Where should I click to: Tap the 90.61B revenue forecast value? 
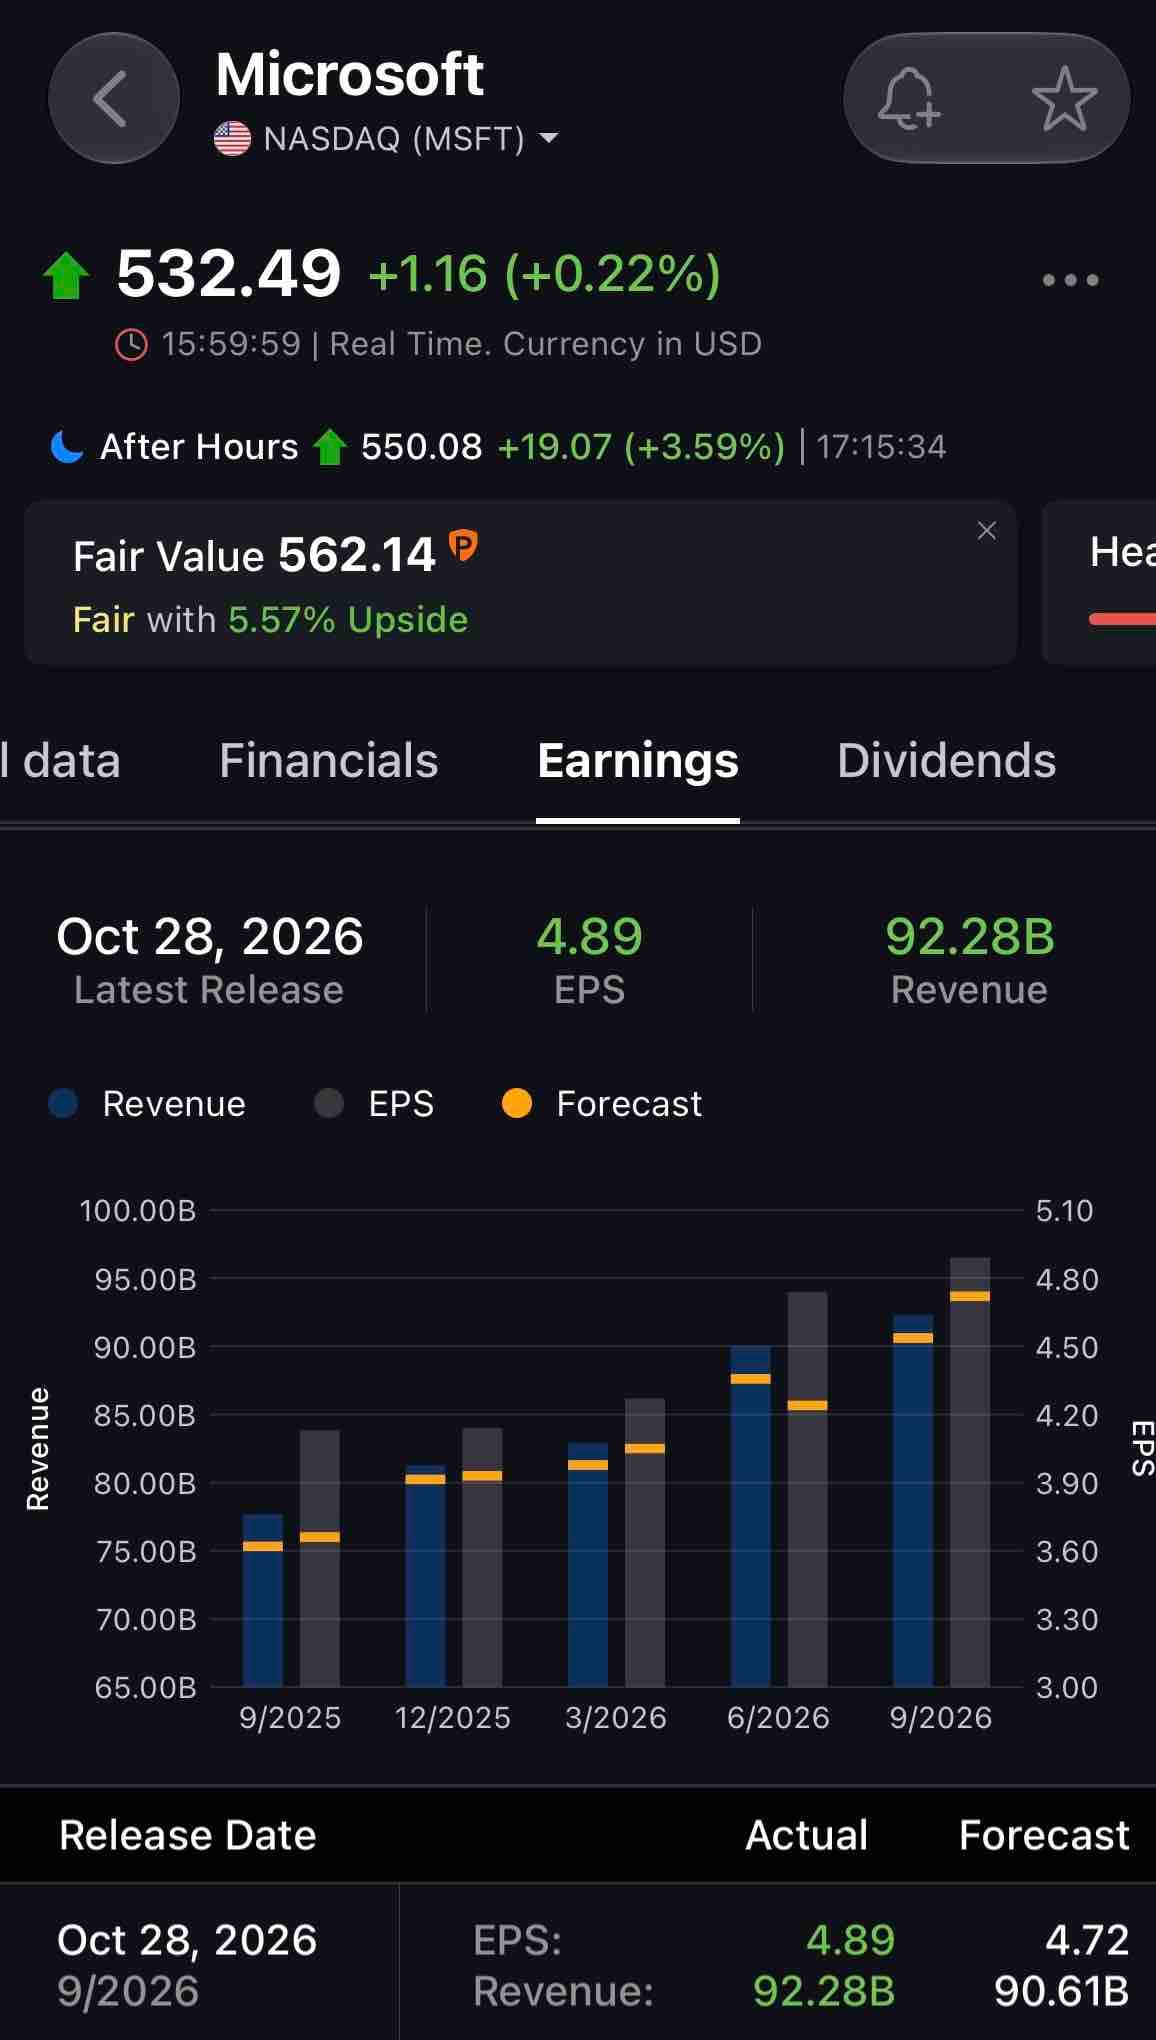click(x=1062, y=1991)
